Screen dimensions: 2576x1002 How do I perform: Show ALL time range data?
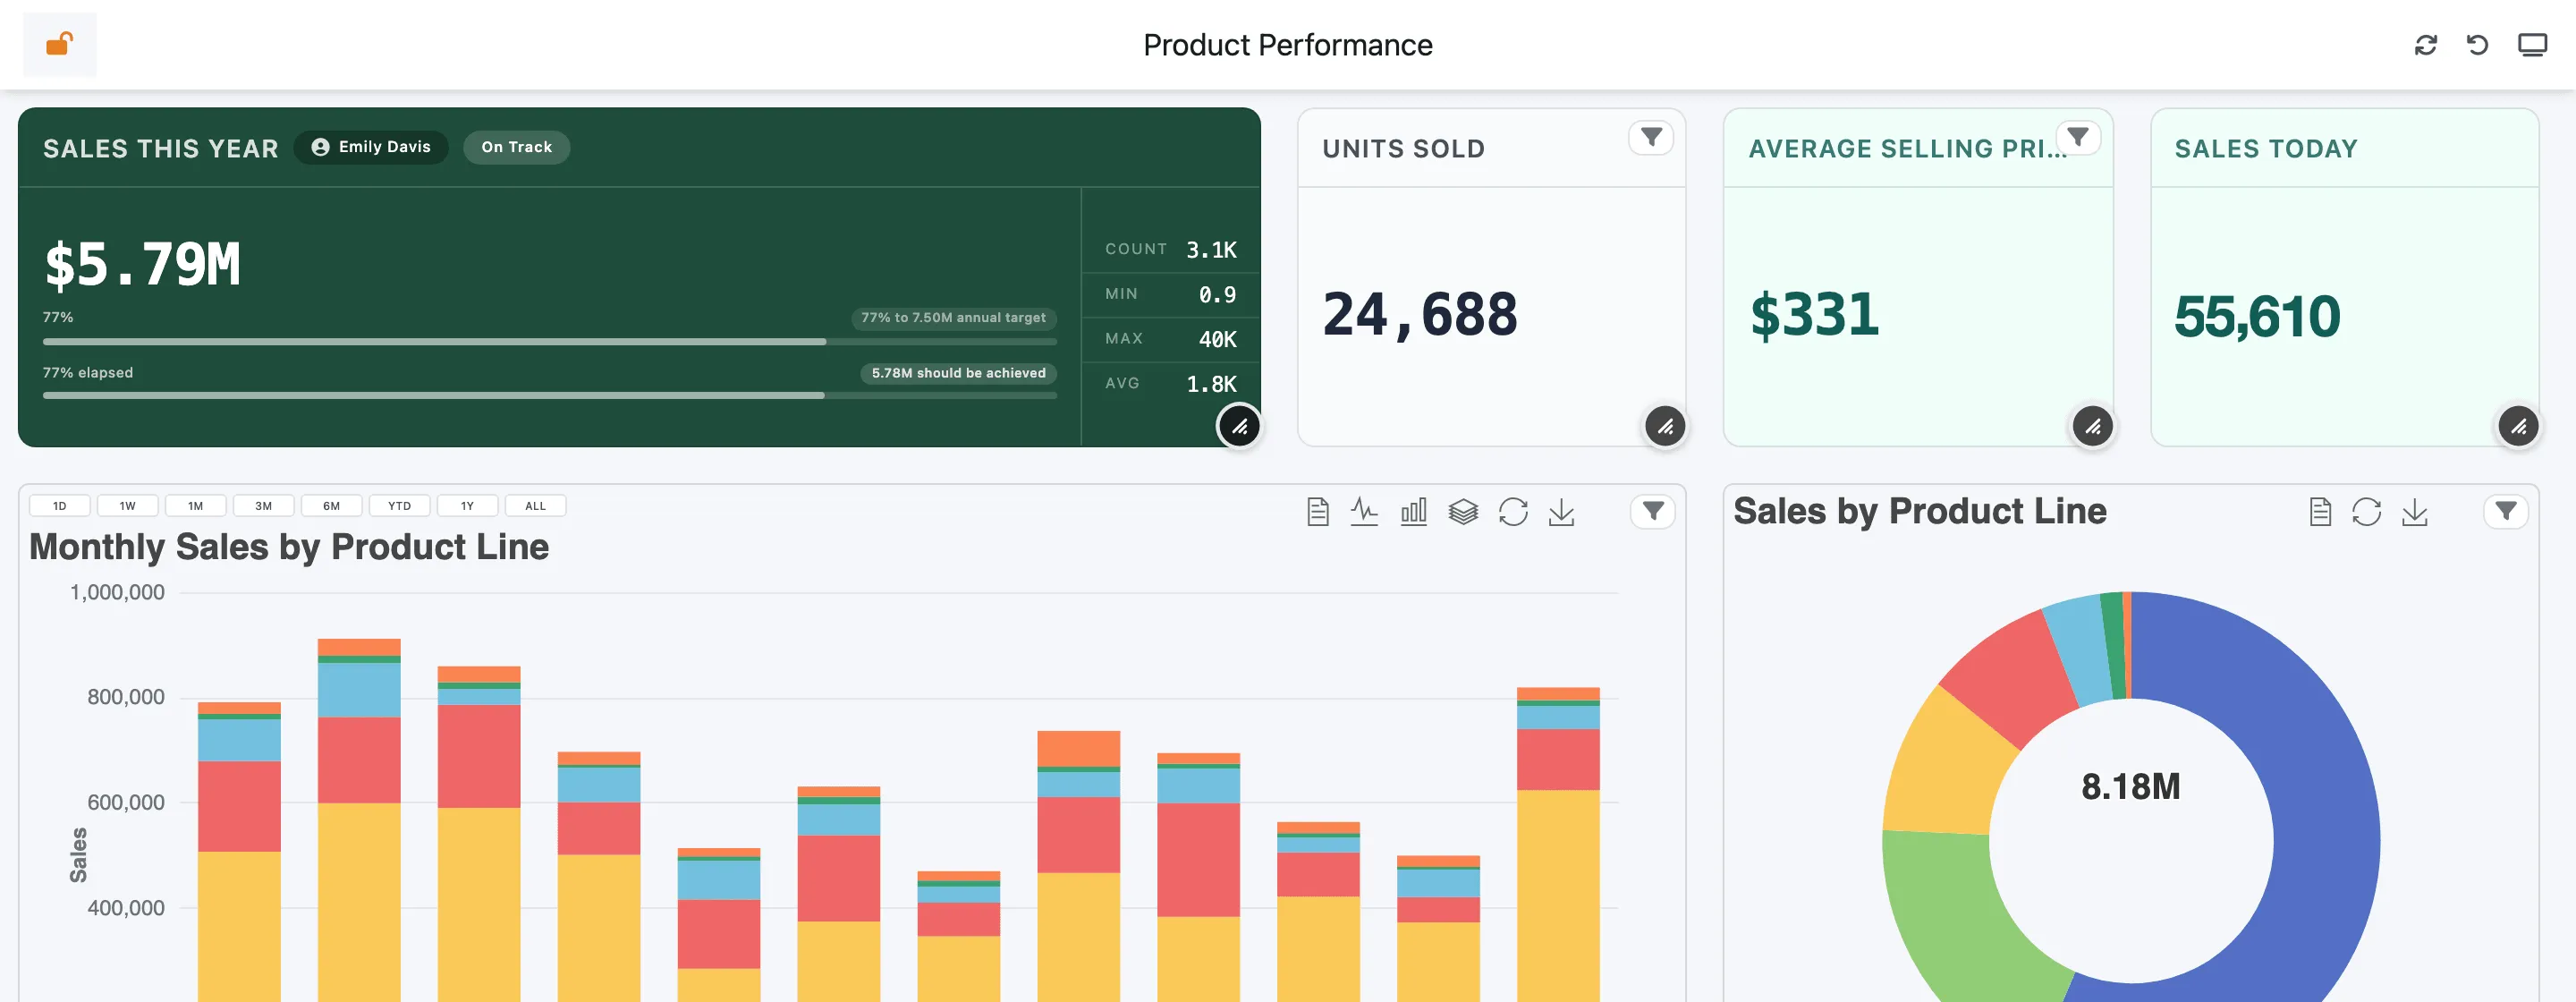(535, 506)
